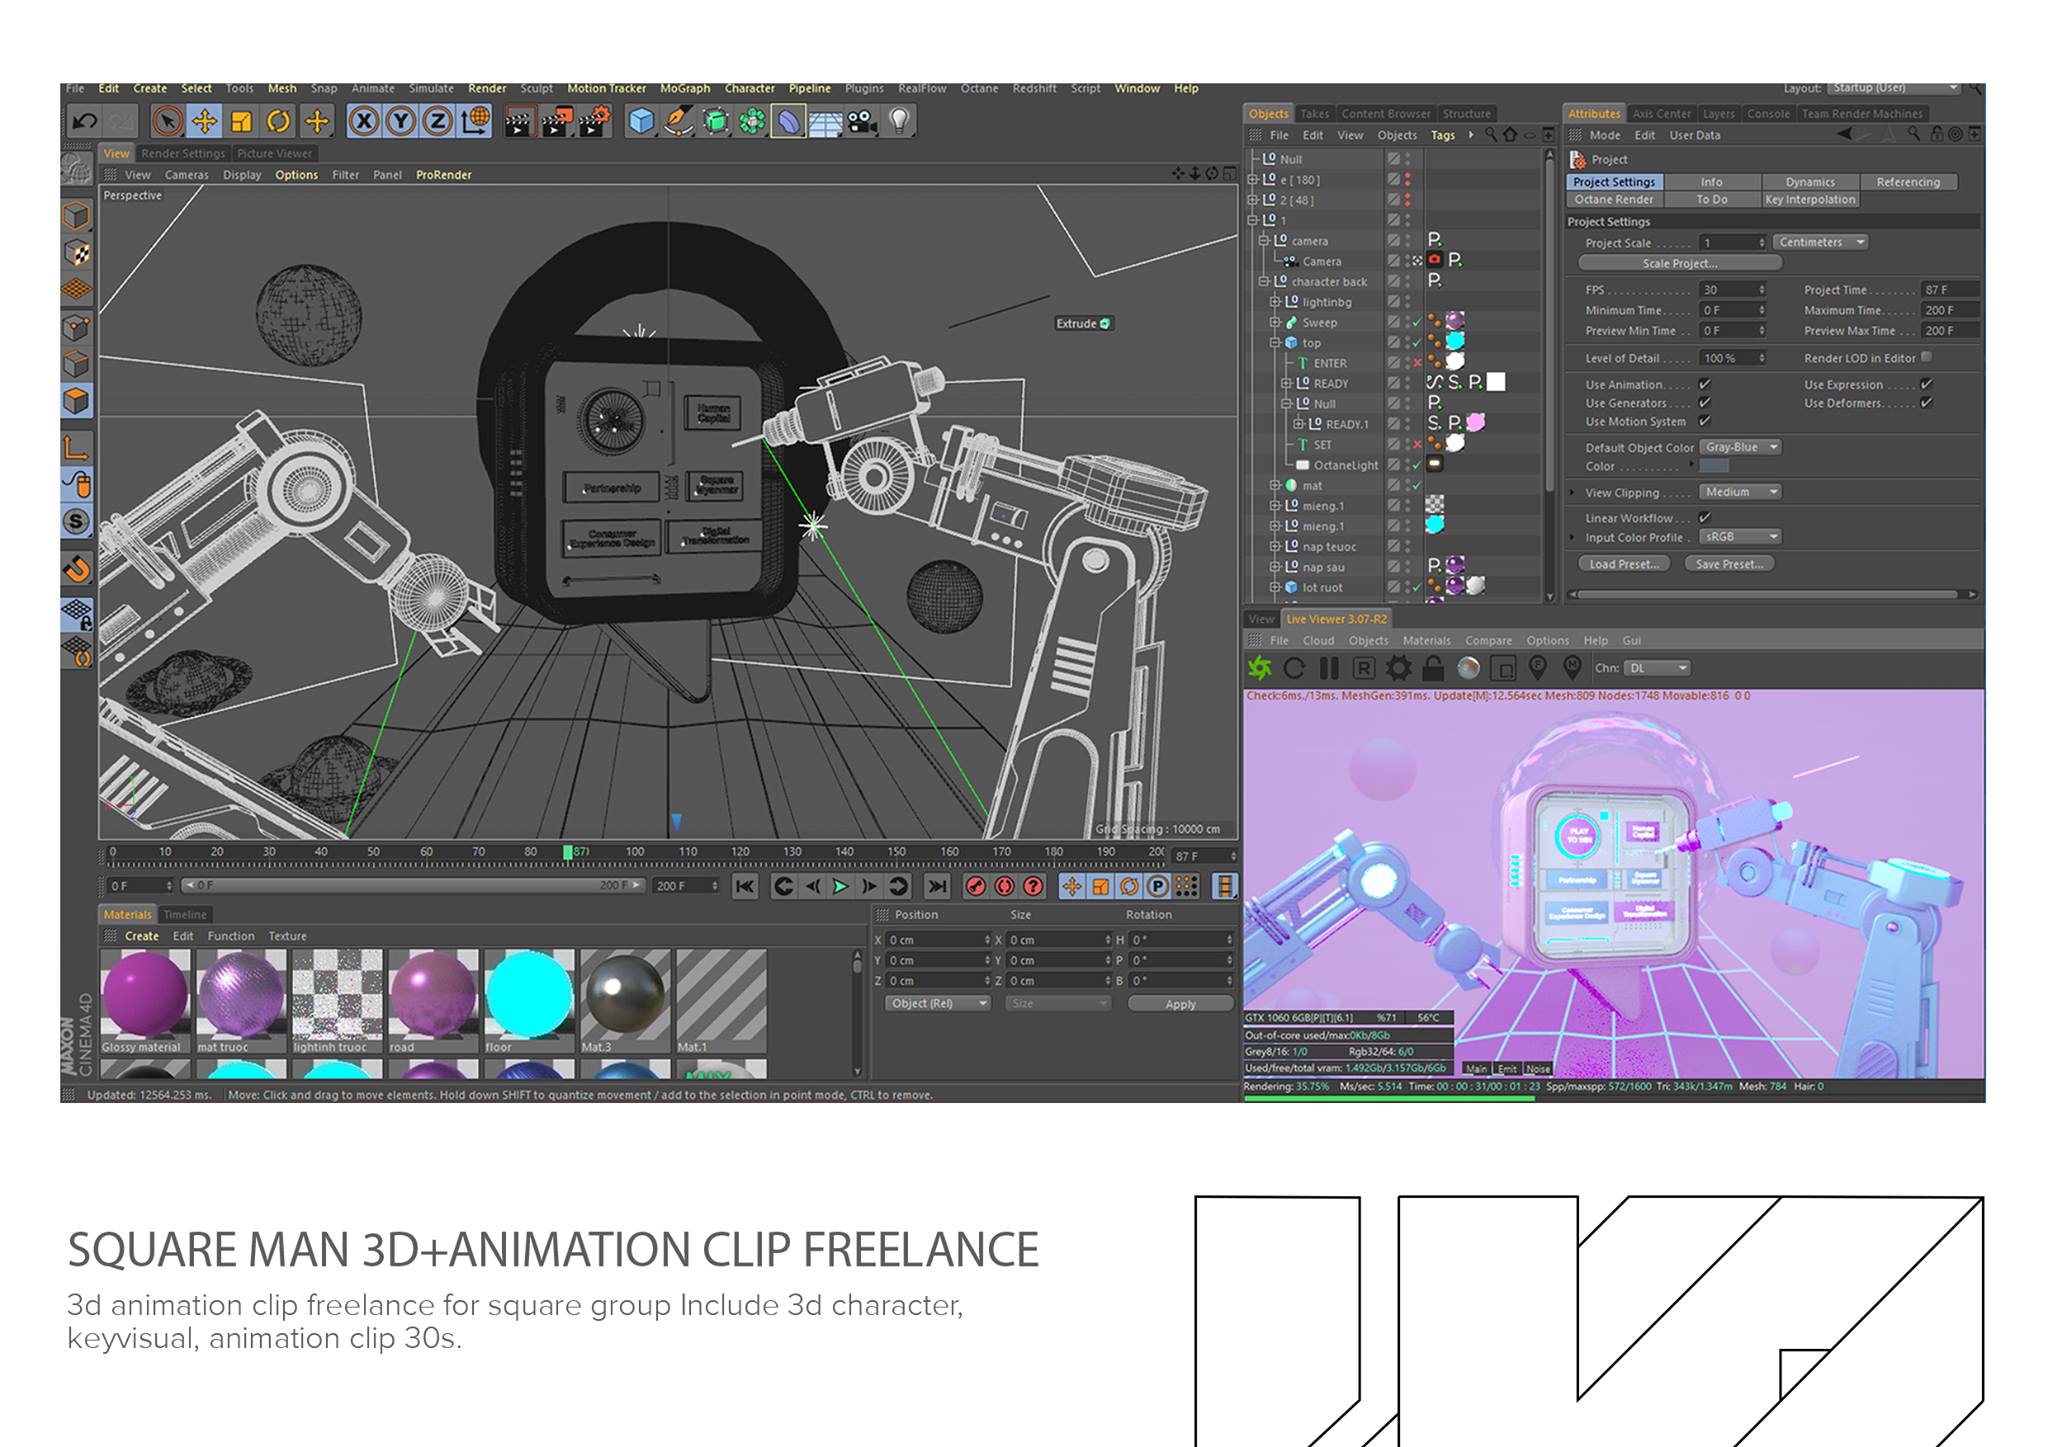The width and height of the screenshot is (2048, 1447).
Task: Select the Move tool in toolbar
Action: coord(204,122)
